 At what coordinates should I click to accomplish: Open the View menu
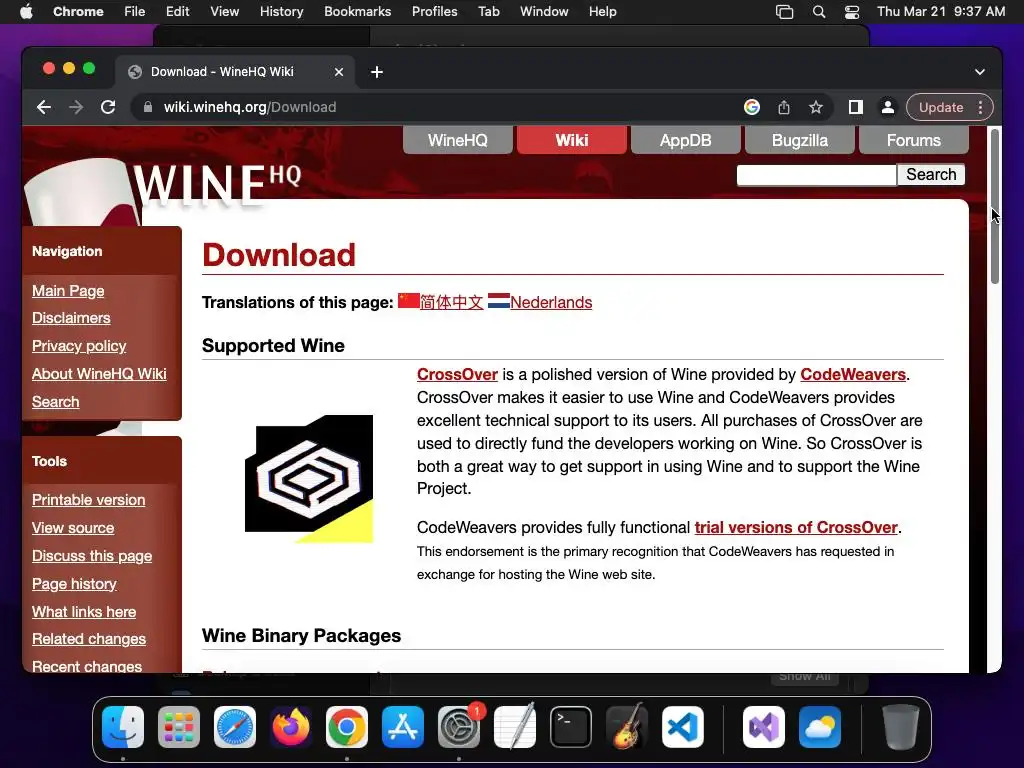[x=224, y=12]
